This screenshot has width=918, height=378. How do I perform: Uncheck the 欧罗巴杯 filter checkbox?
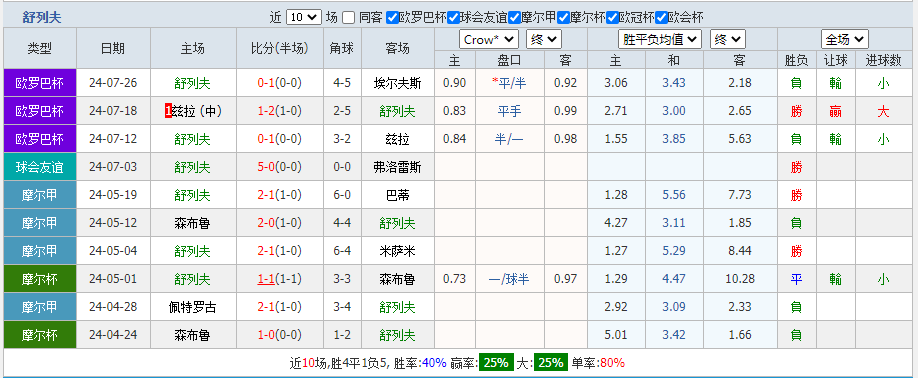[x=393, y=18]
